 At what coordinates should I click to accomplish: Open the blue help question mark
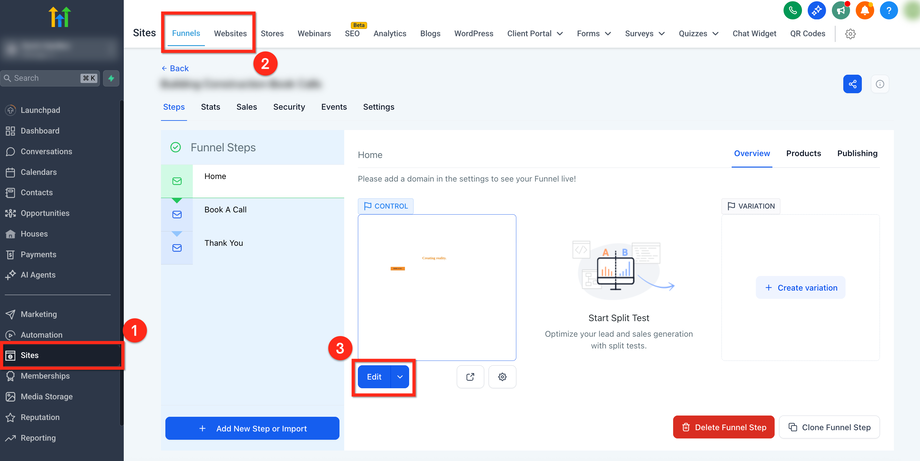pyautogui.click(x=888, y=11)
